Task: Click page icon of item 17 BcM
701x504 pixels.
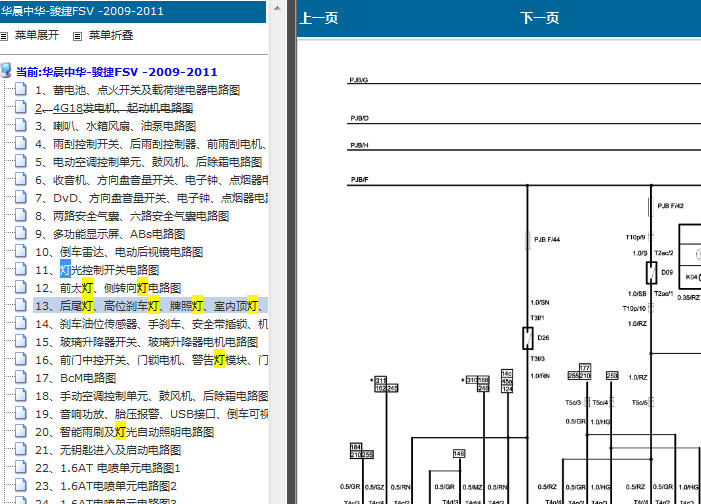Action: [x=21, y=377]
